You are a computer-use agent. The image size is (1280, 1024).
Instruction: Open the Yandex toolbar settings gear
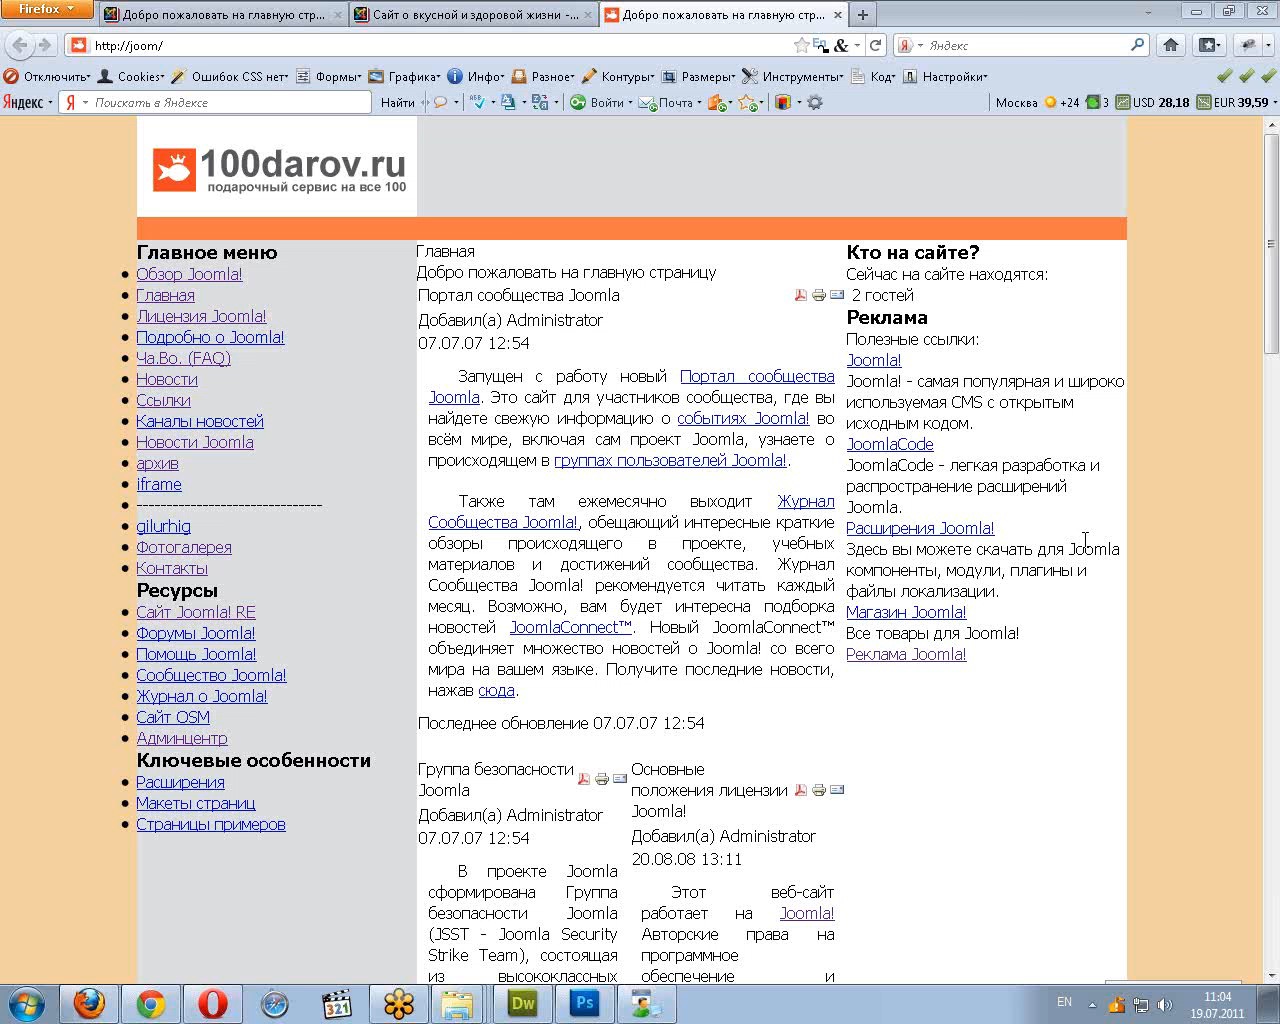815,102
